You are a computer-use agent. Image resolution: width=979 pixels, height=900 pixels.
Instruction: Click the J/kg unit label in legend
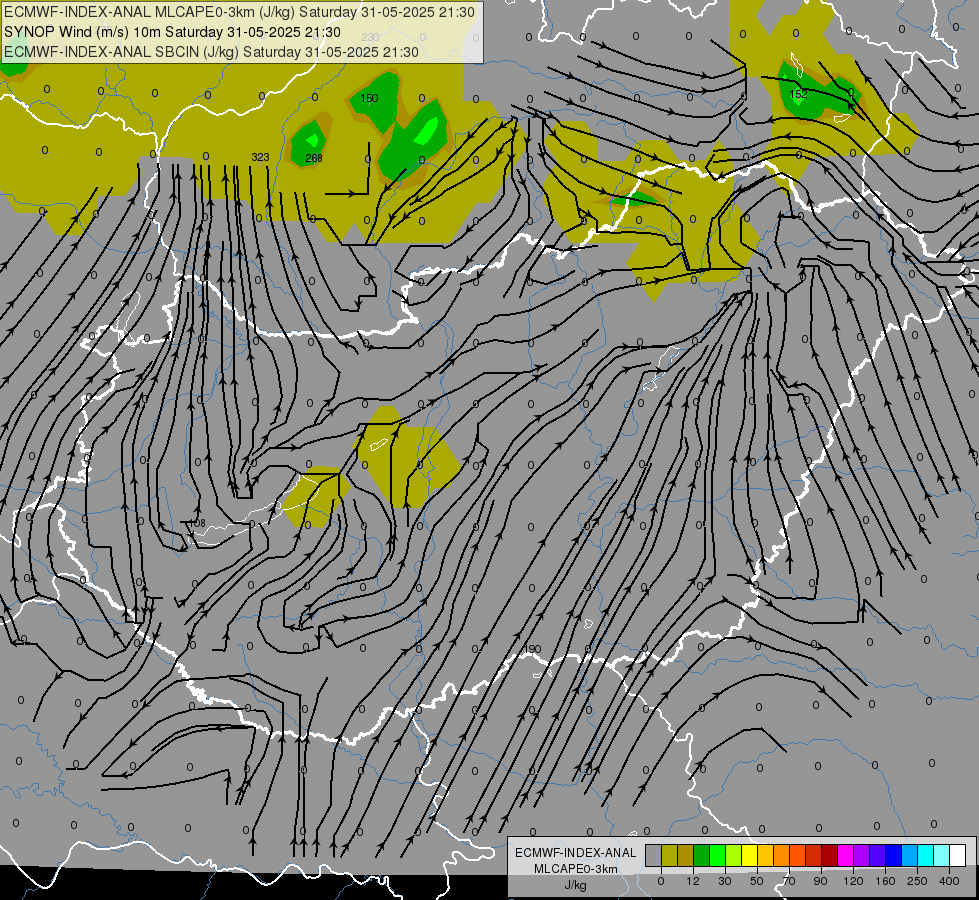coord(575,885)
